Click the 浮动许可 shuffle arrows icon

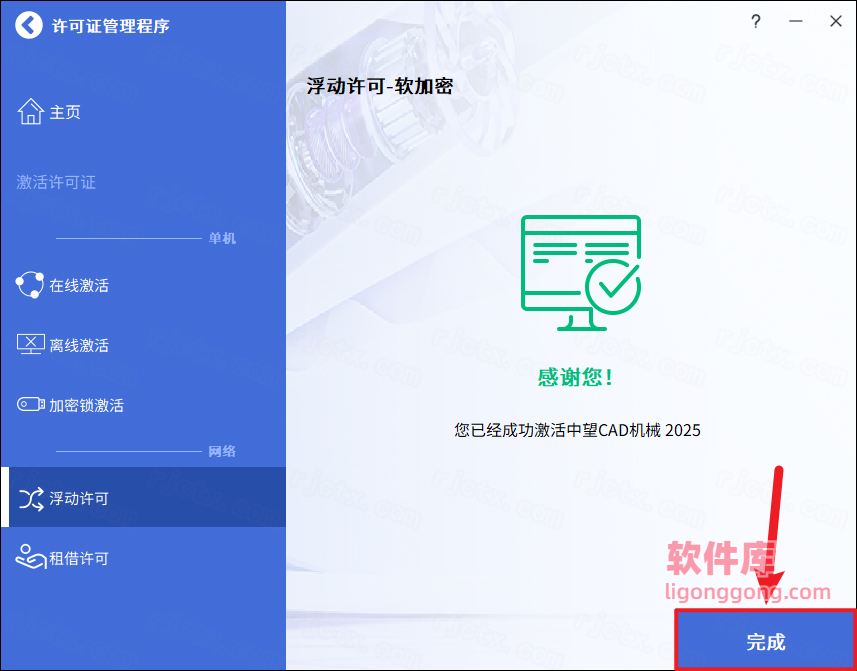tap(31, 499)
